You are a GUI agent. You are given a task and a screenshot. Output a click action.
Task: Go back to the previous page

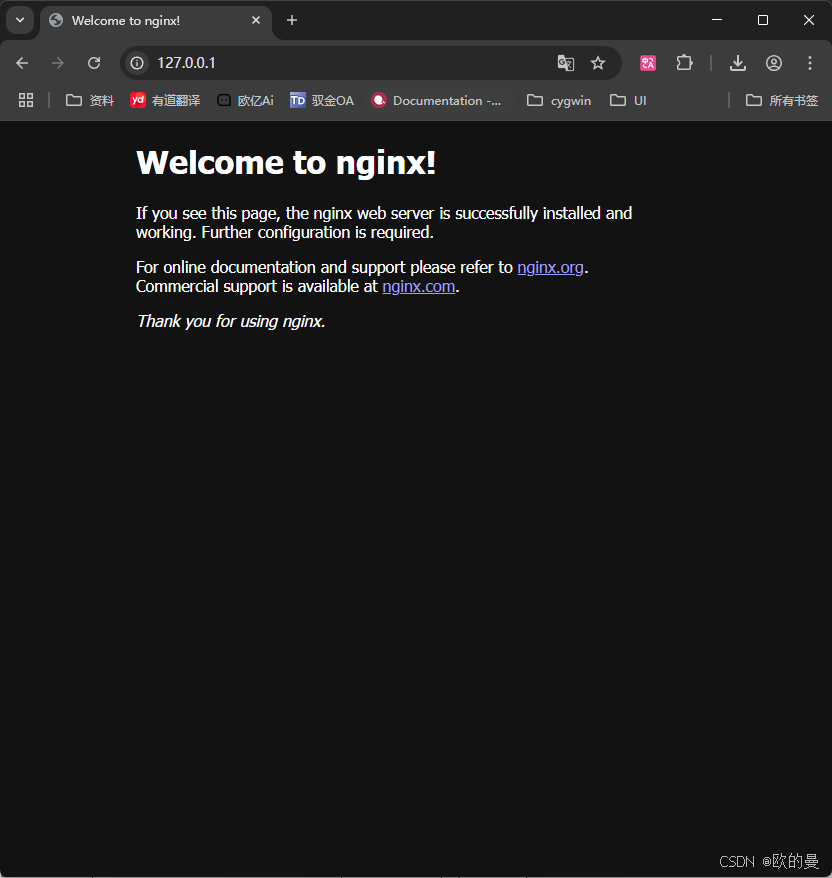[x=22, y=63]
